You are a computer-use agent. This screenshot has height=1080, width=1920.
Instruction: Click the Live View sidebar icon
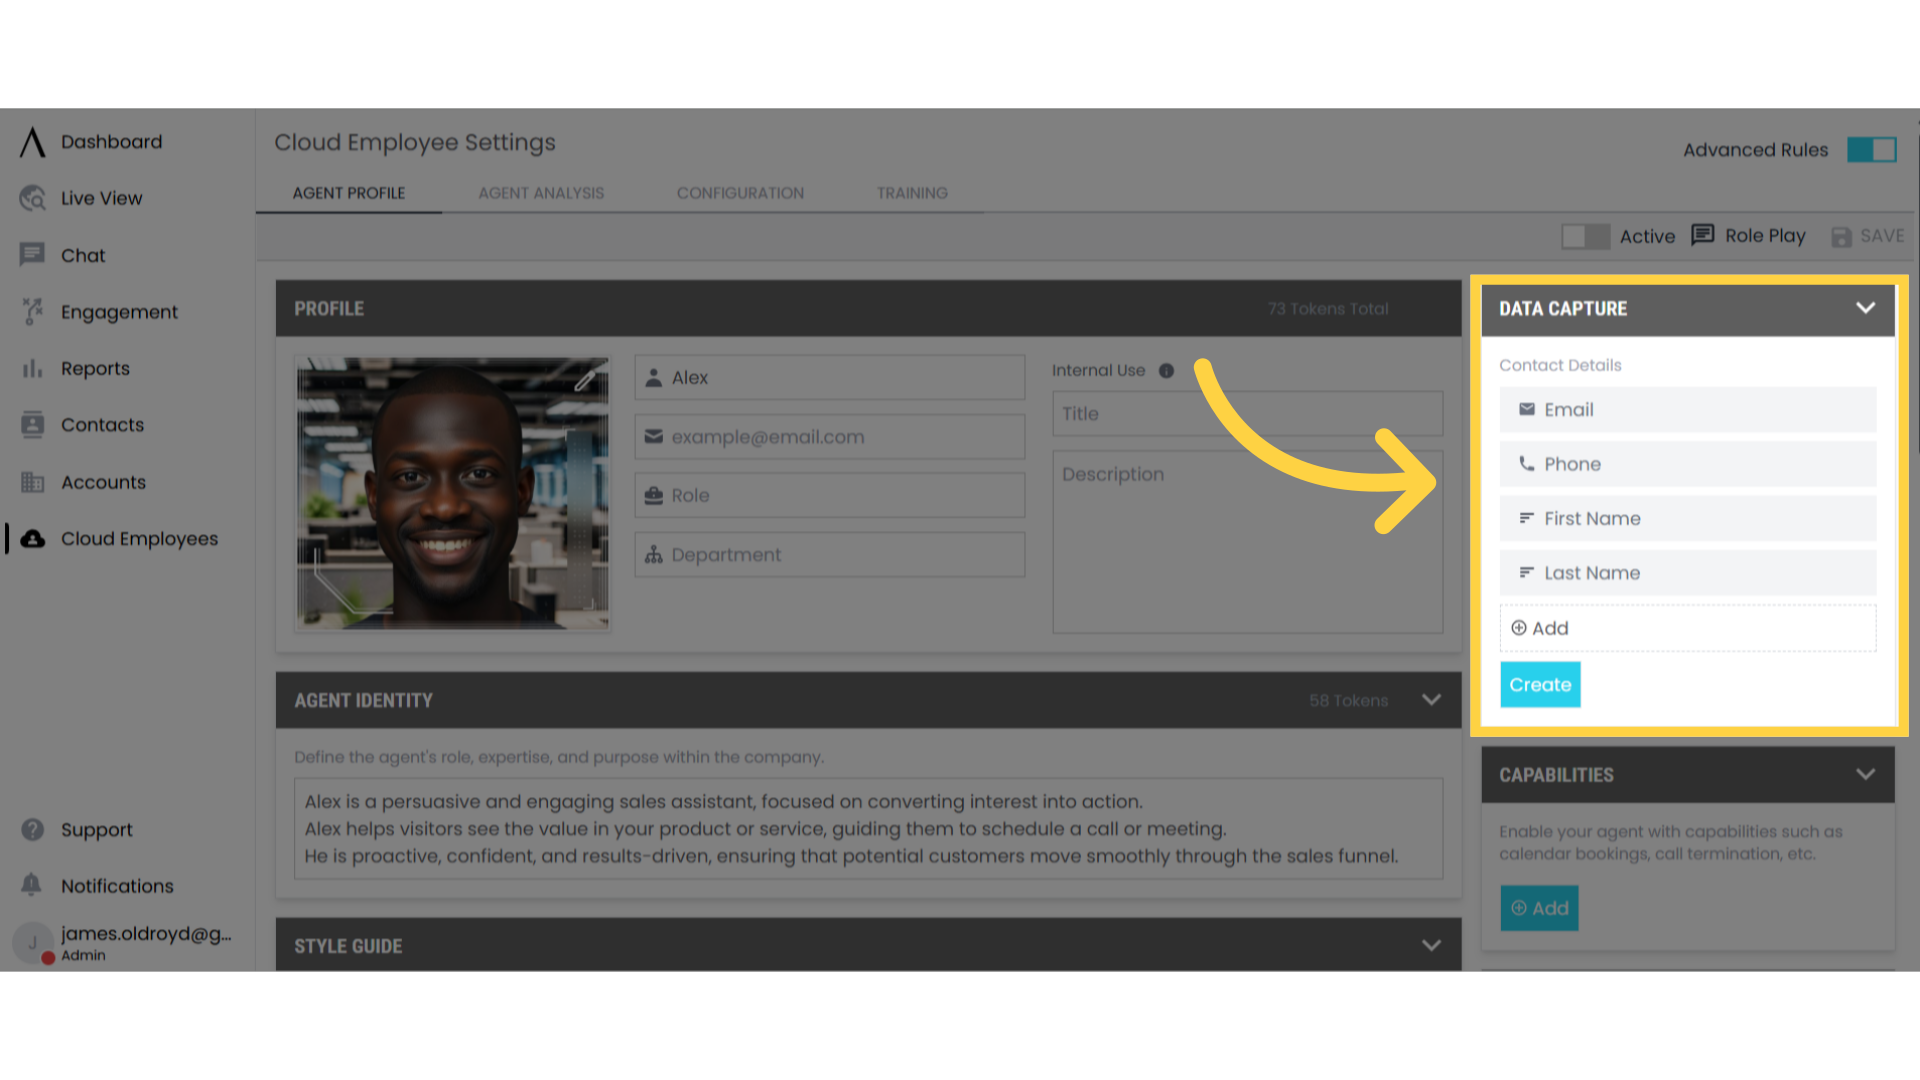(33, 198)
